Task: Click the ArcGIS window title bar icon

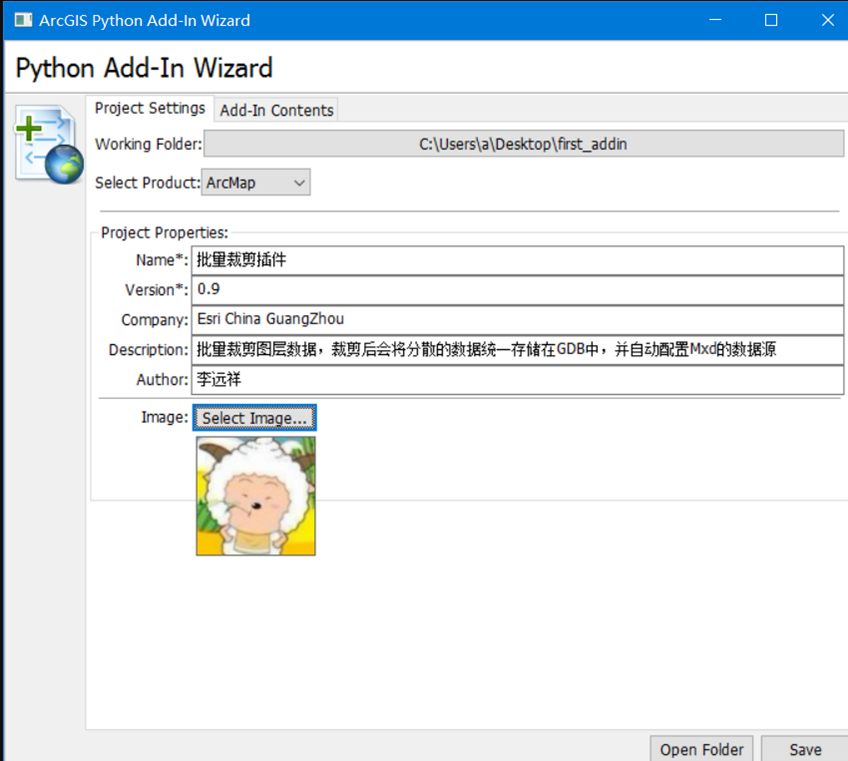Action: (23, 21)
